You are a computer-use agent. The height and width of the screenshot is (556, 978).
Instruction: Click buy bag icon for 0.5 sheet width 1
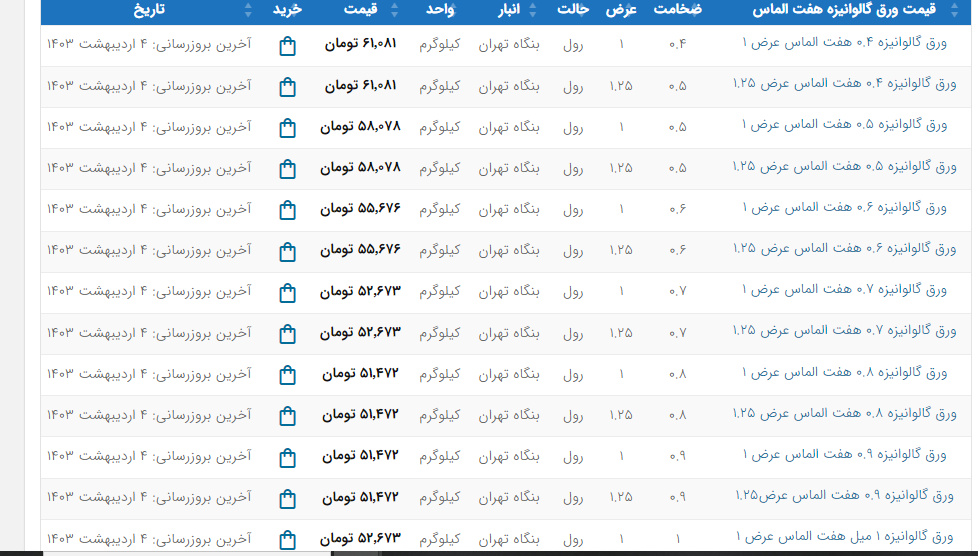pos(288,128)
